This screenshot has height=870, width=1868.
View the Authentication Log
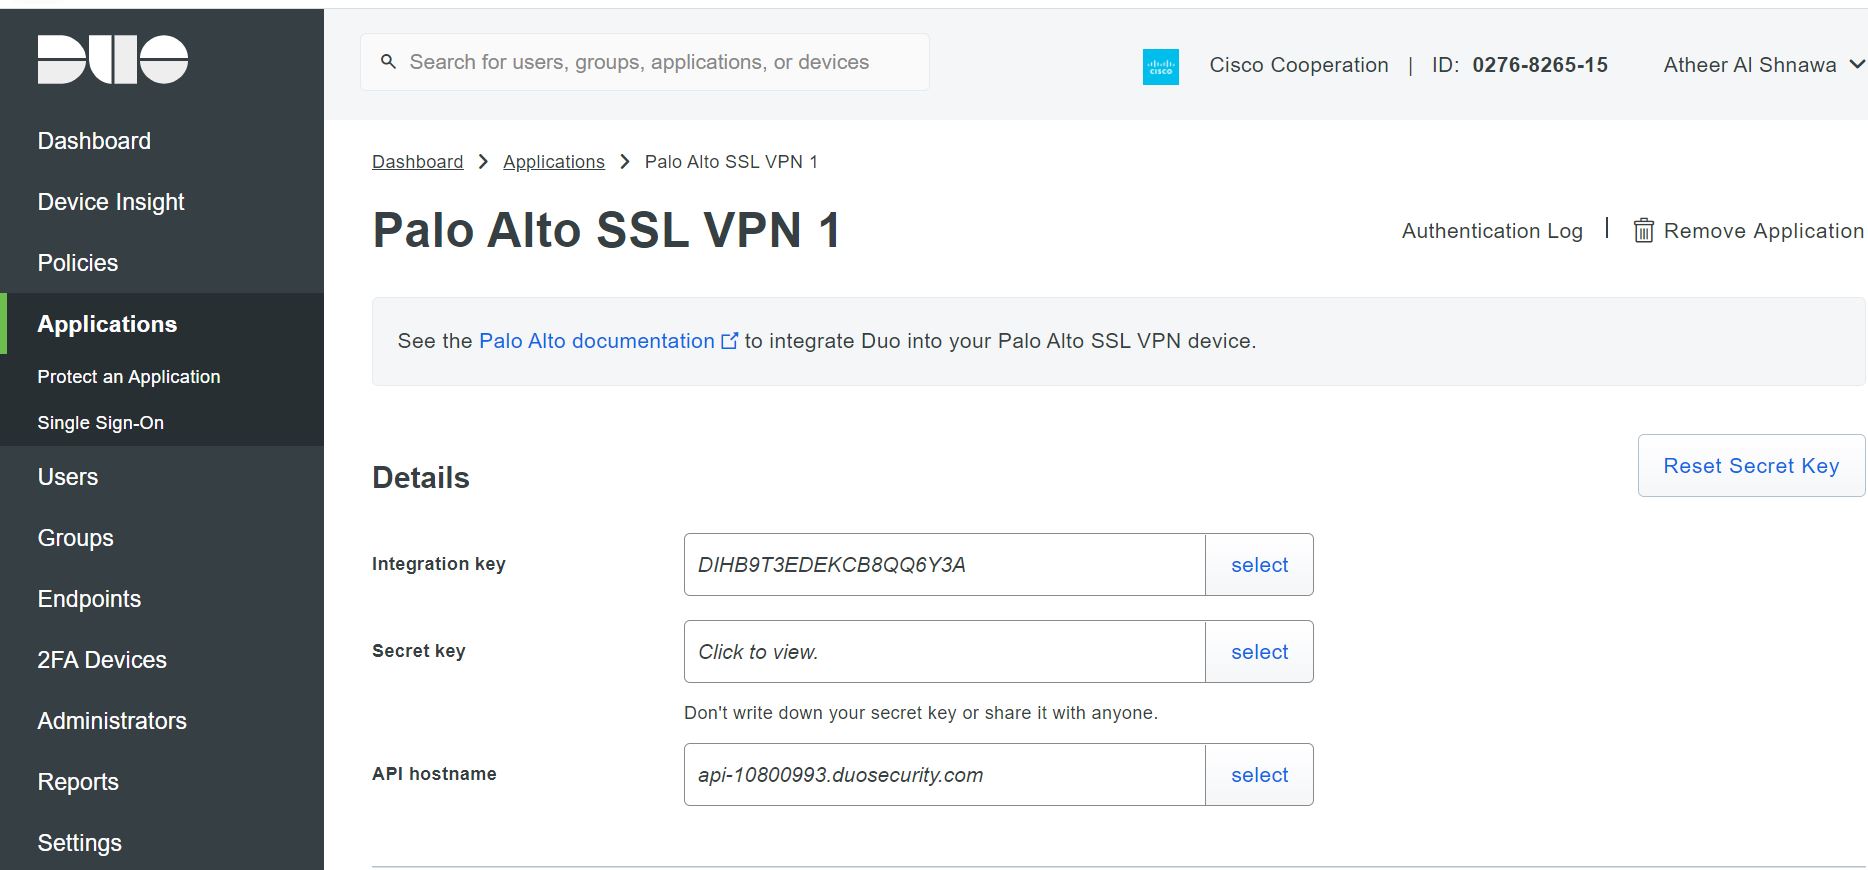click(x=1492, y=231)
